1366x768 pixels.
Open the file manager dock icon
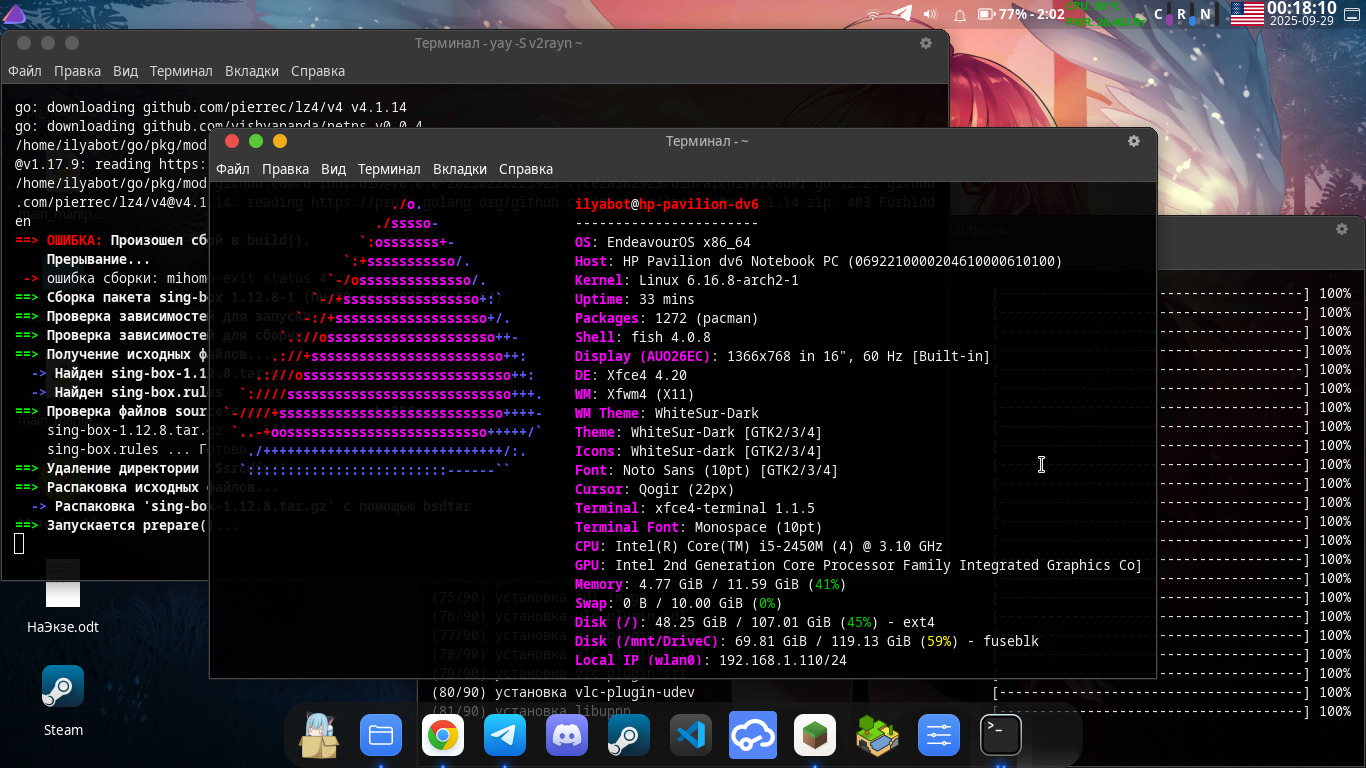click(x=380, y=737)
